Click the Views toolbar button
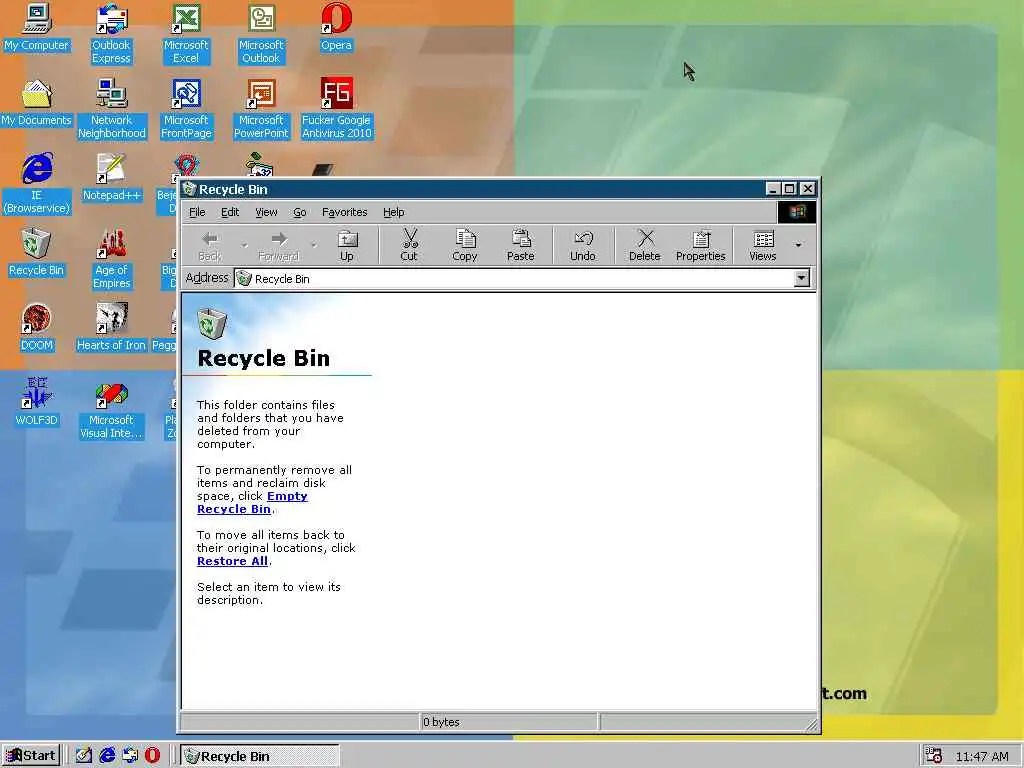 [x=762, y=245]
